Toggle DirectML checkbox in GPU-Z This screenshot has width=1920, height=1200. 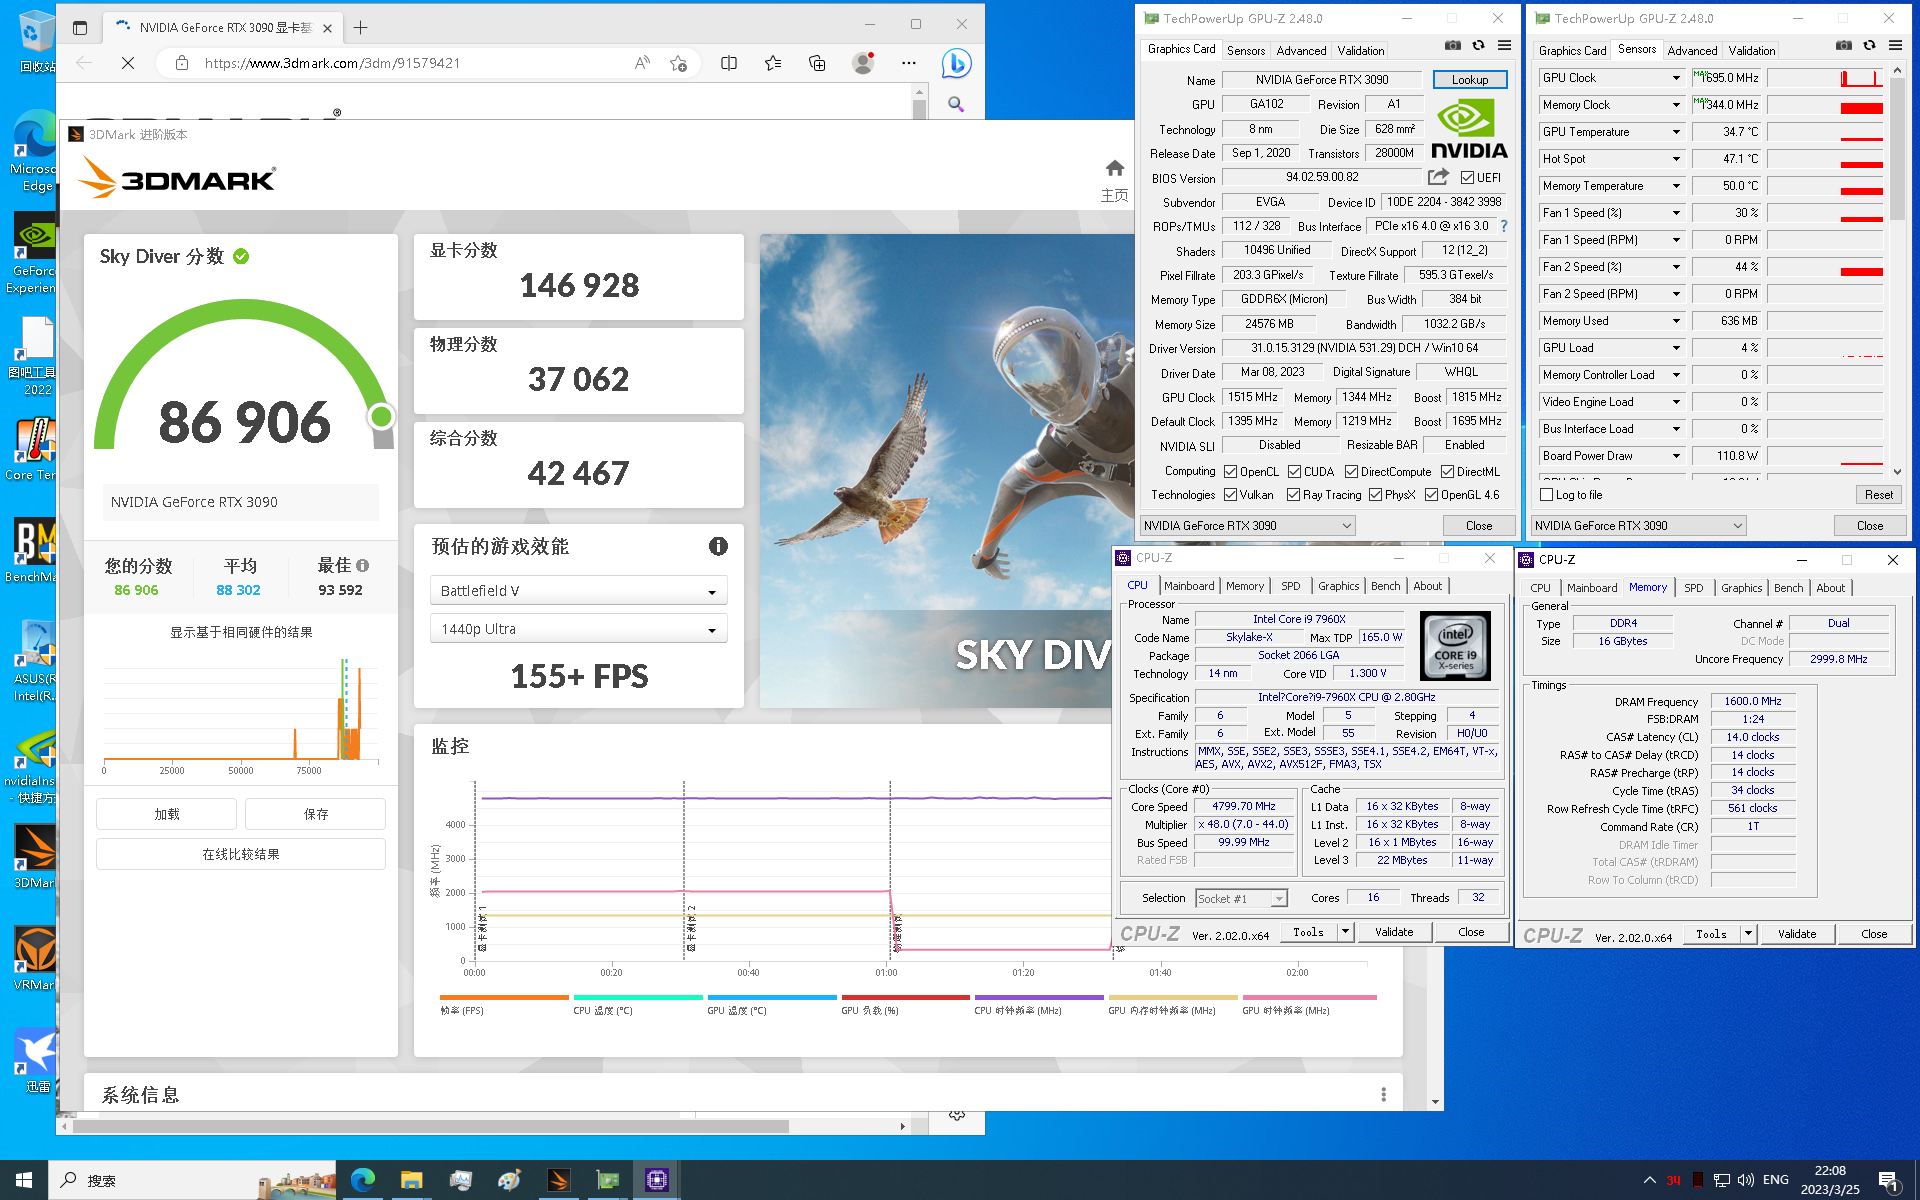(1447, 472)
